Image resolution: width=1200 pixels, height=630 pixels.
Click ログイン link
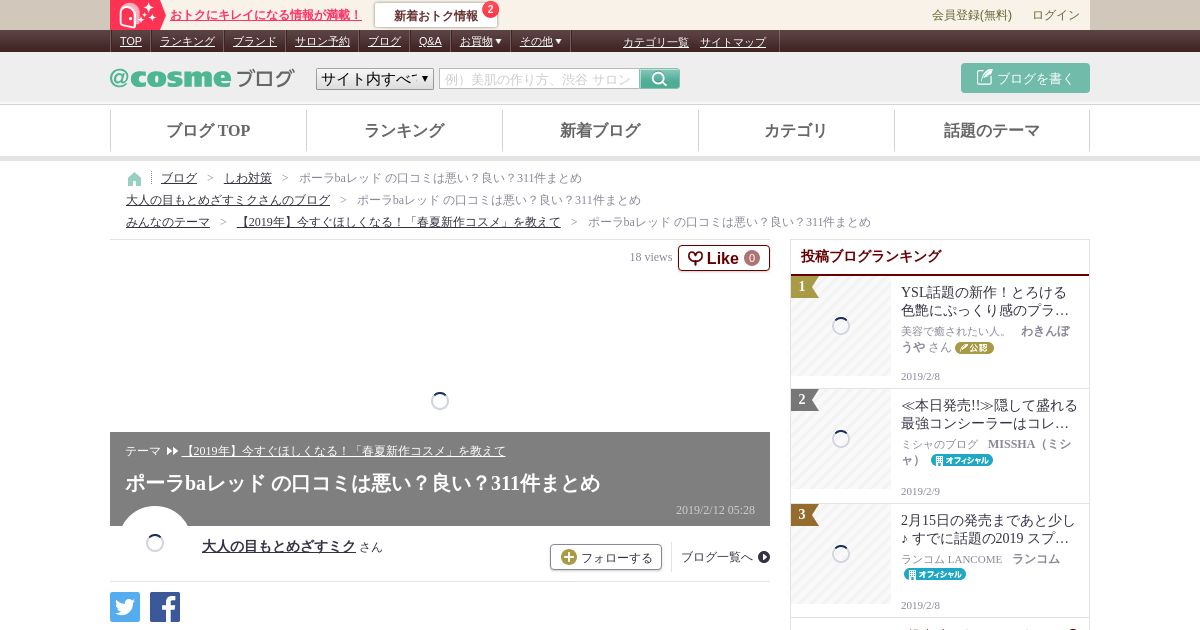pos(1056,15)
